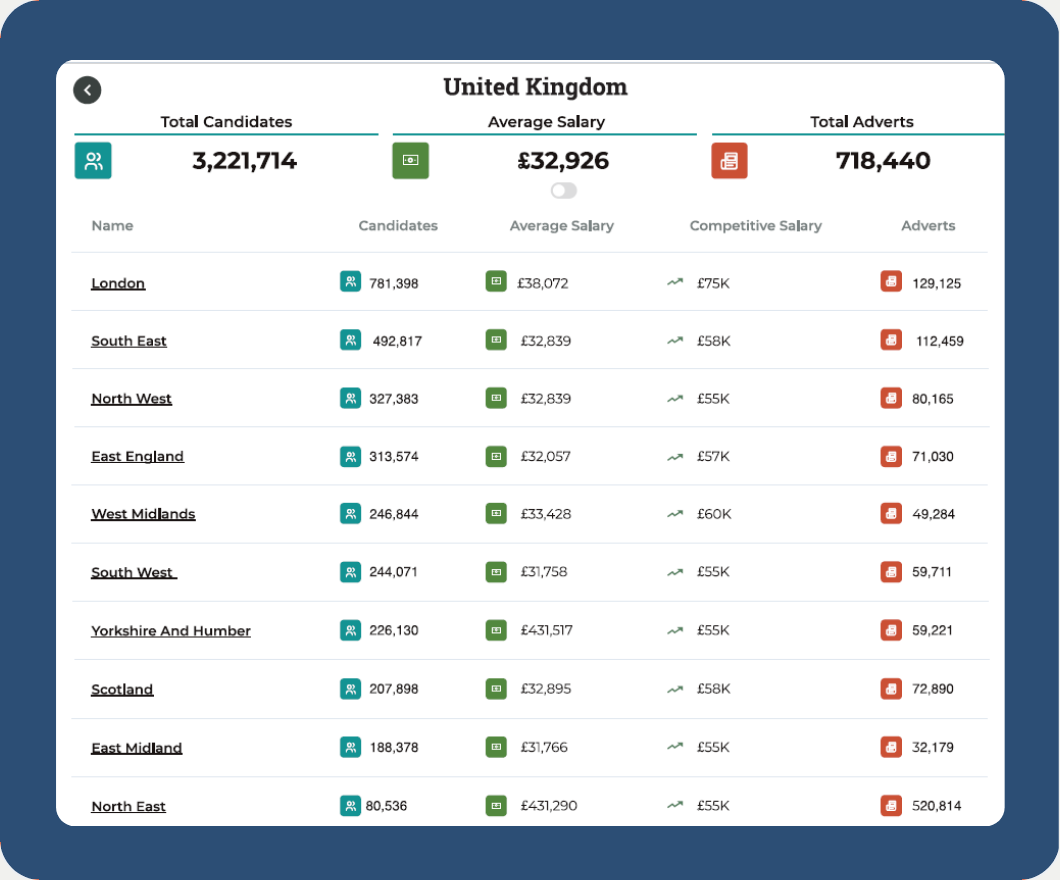This screenshot has width=1060, height=880.
Task: Open the Yorkshire And Humber link
Action: 171,631
